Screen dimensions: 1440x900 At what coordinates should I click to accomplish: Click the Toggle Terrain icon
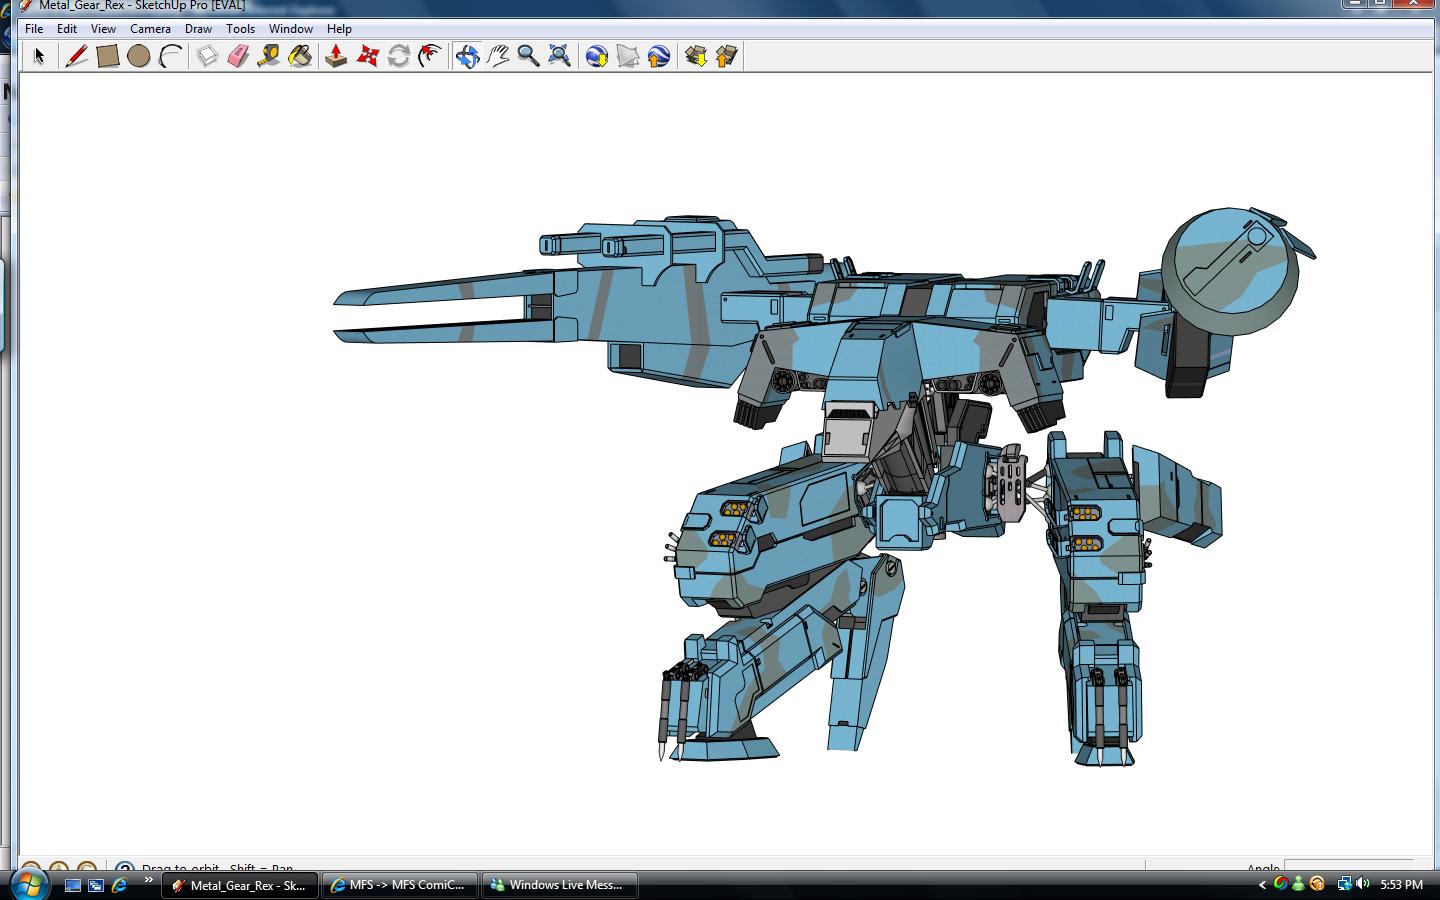coord(628,56)
